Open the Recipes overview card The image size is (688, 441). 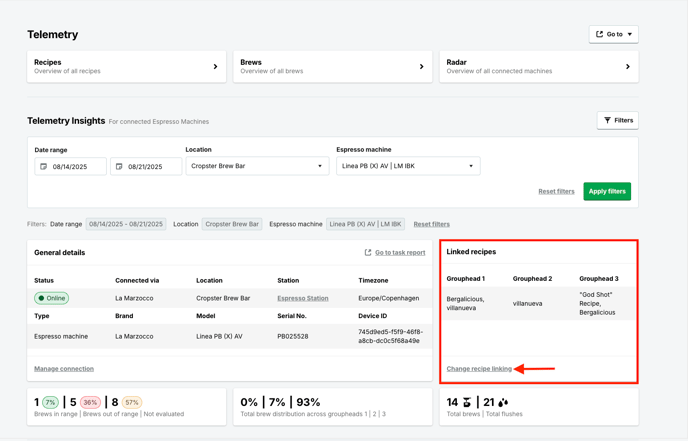(x=126, y=66)
